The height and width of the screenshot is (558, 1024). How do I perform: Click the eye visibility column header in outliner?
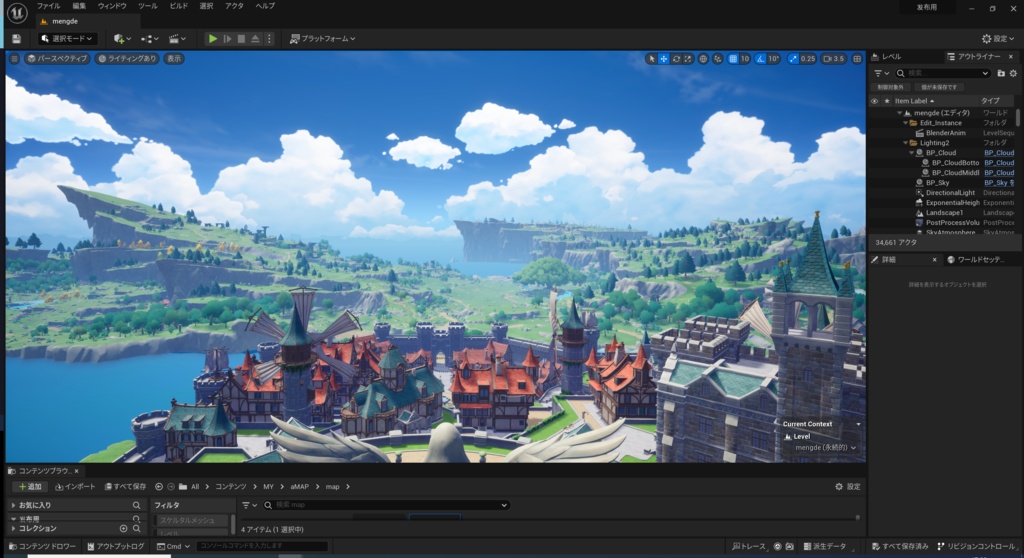pyautogui.click(x=874, y=101)
